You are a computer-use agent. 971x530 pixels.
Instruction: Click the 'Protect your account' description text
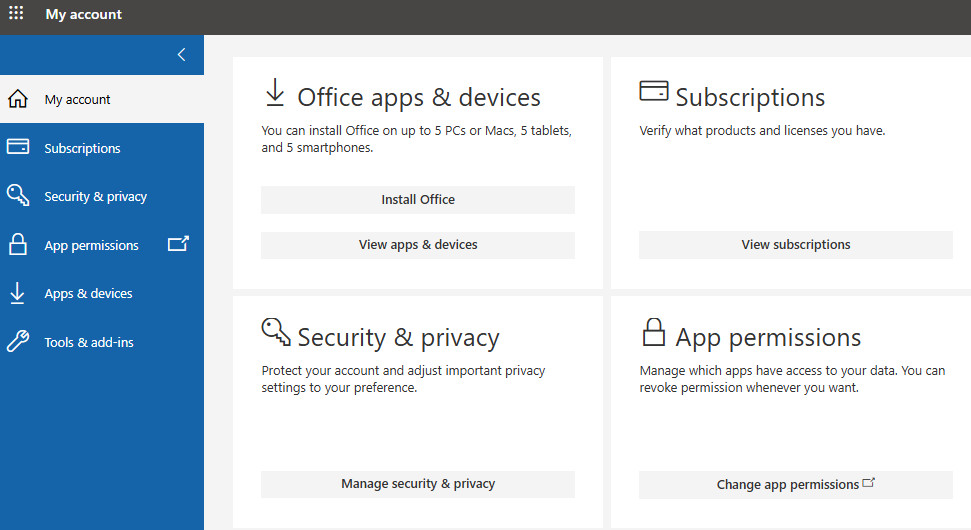click(403, 379)
